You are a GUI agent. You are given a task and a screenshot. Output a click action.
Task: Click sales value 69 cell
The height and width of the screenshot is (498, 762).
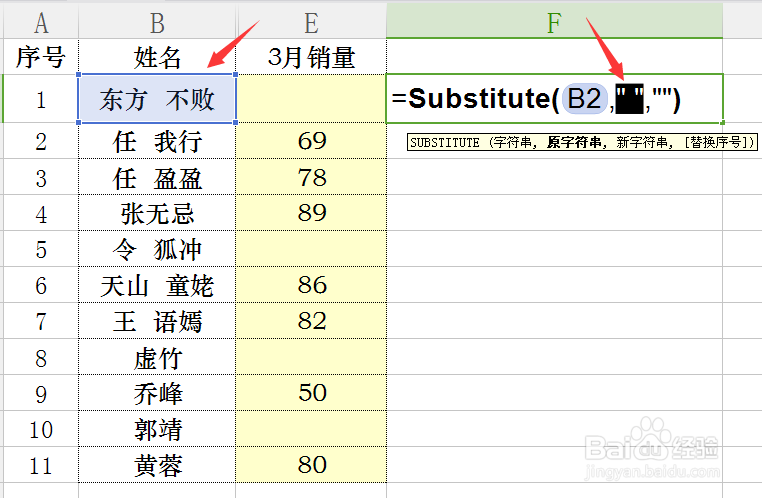point(311,141)
